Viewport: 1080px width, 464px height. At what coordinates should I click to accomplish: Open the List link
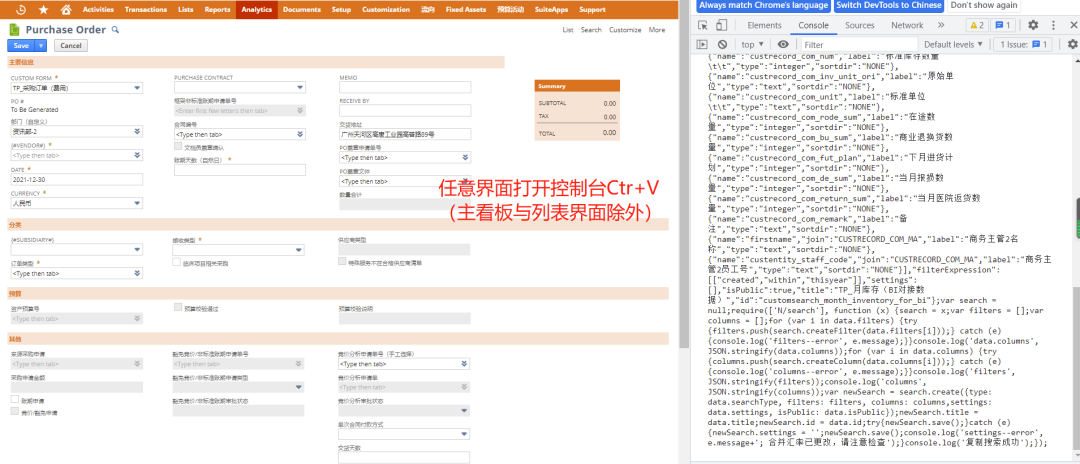click(x=568, y=30)
